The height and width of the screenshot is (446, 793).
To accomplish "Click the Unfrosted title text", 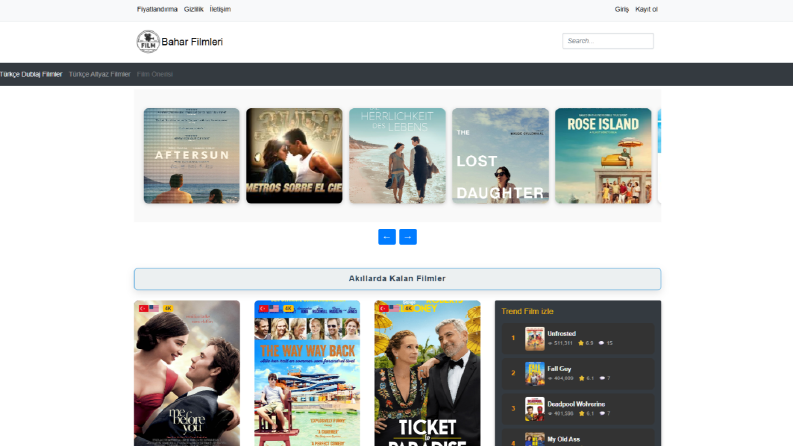I will 561,334.
